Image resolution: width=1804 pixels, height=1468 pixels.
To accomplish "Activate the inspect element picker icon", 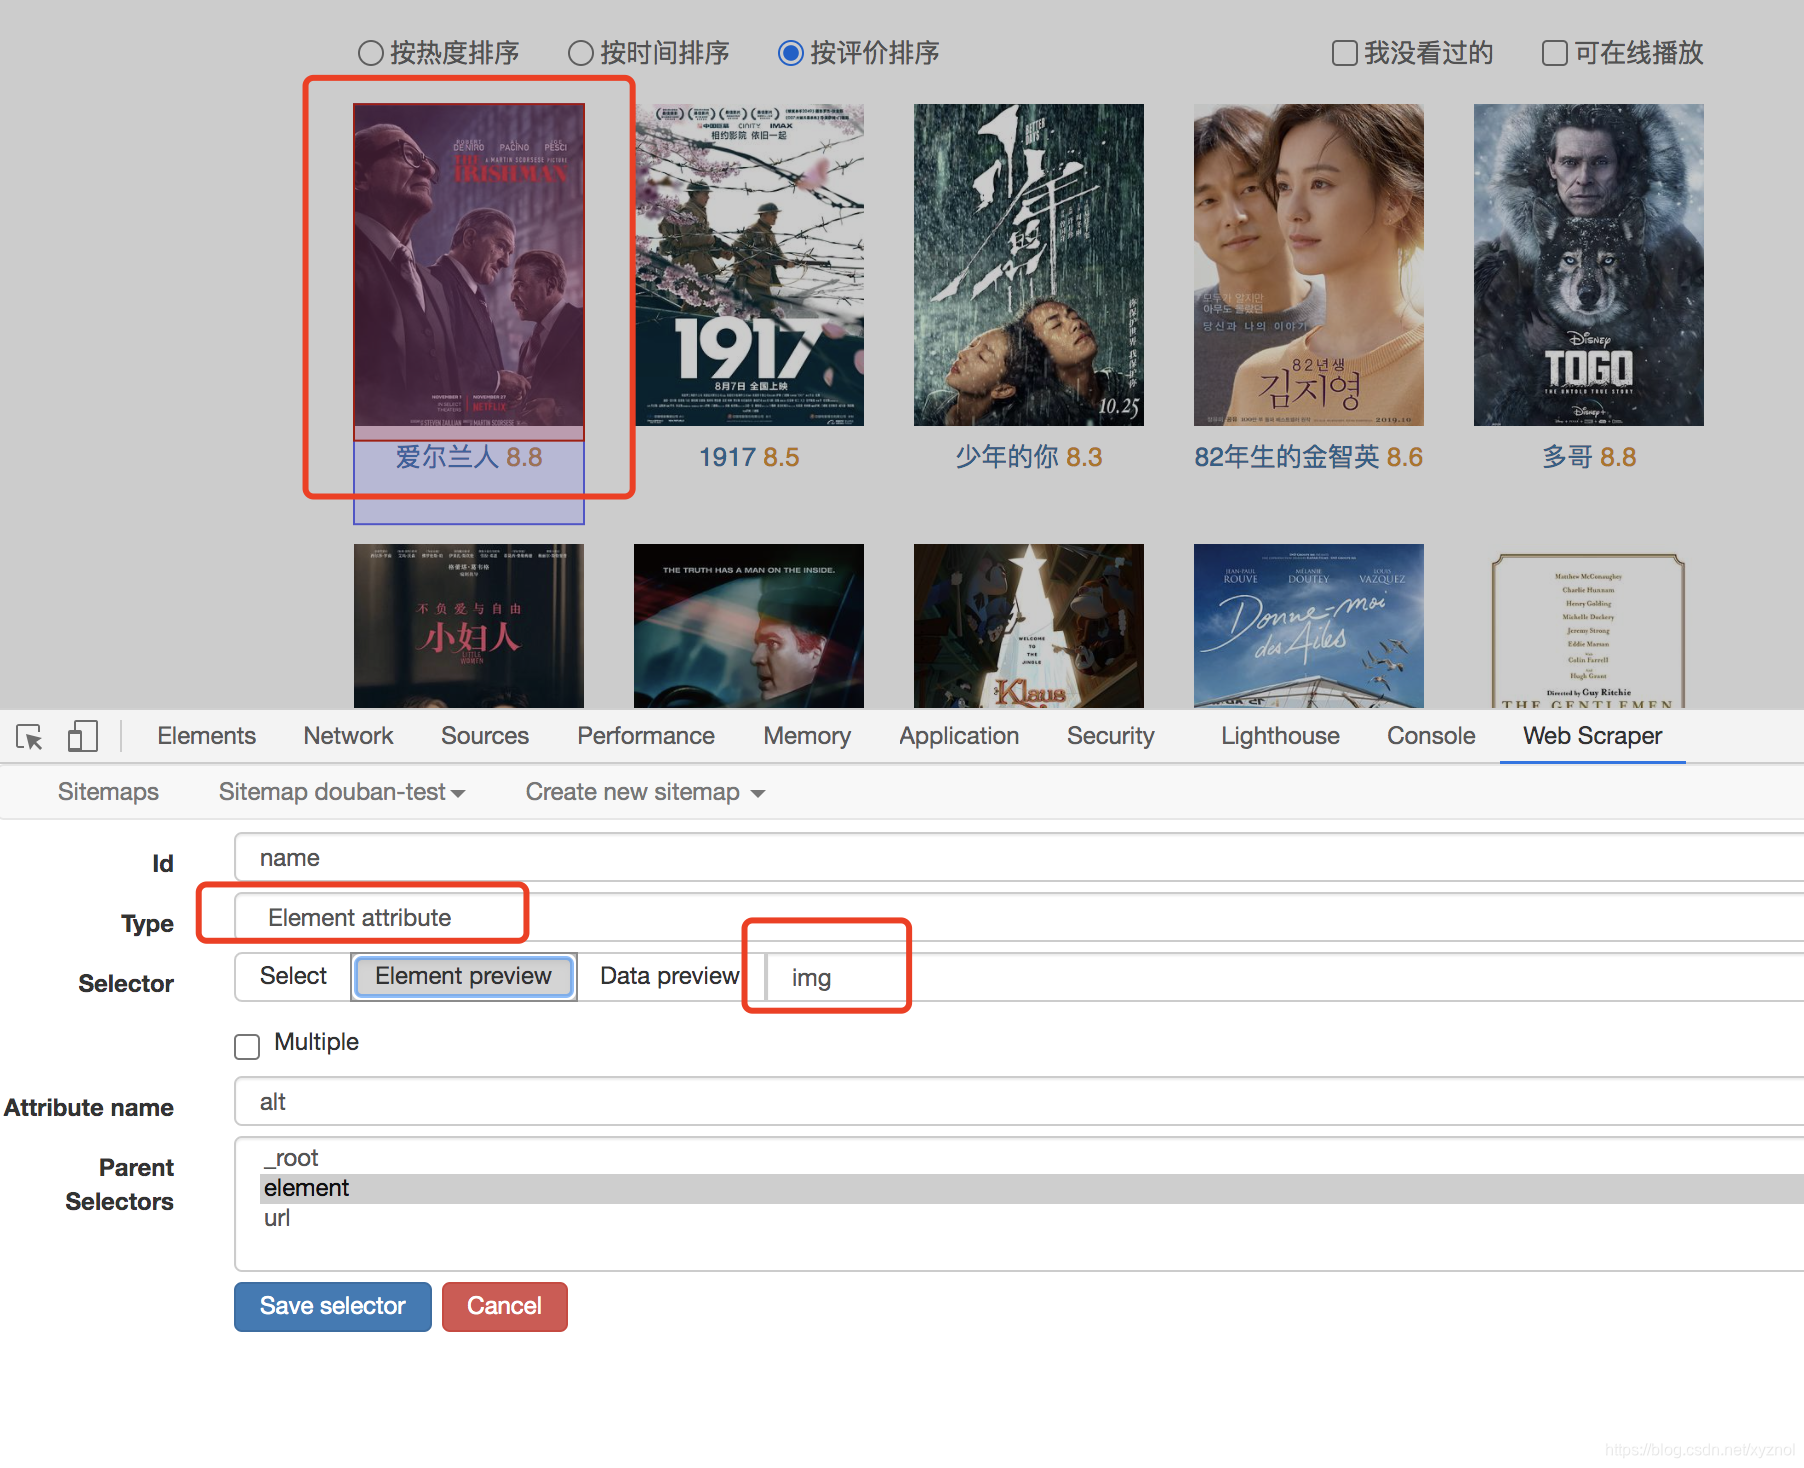I will 30,737.
